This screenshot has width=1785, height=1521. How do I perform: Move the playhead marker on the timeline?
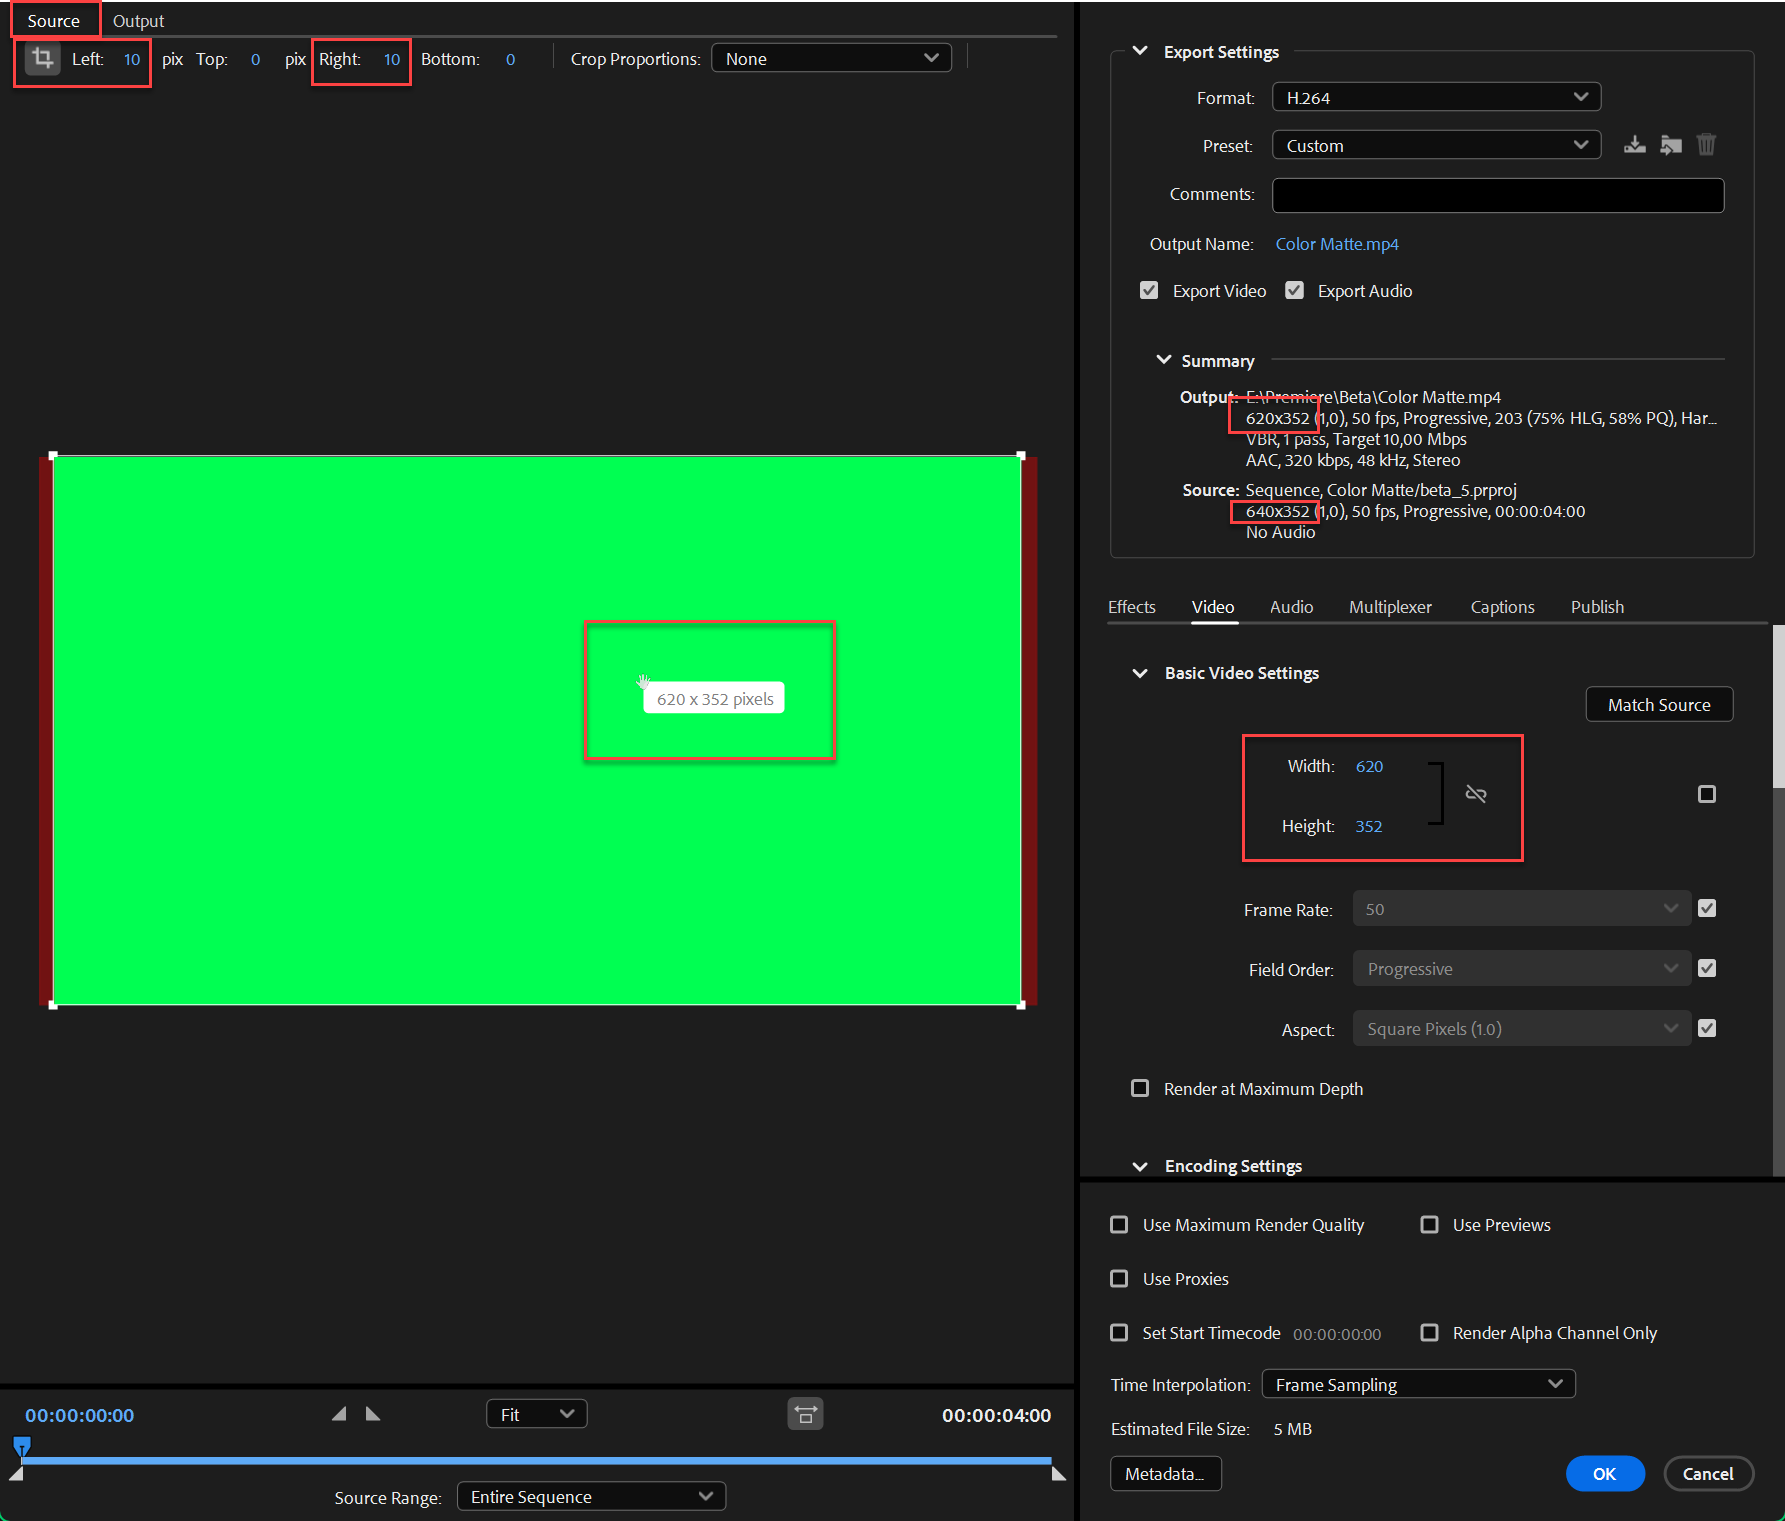22,1447
